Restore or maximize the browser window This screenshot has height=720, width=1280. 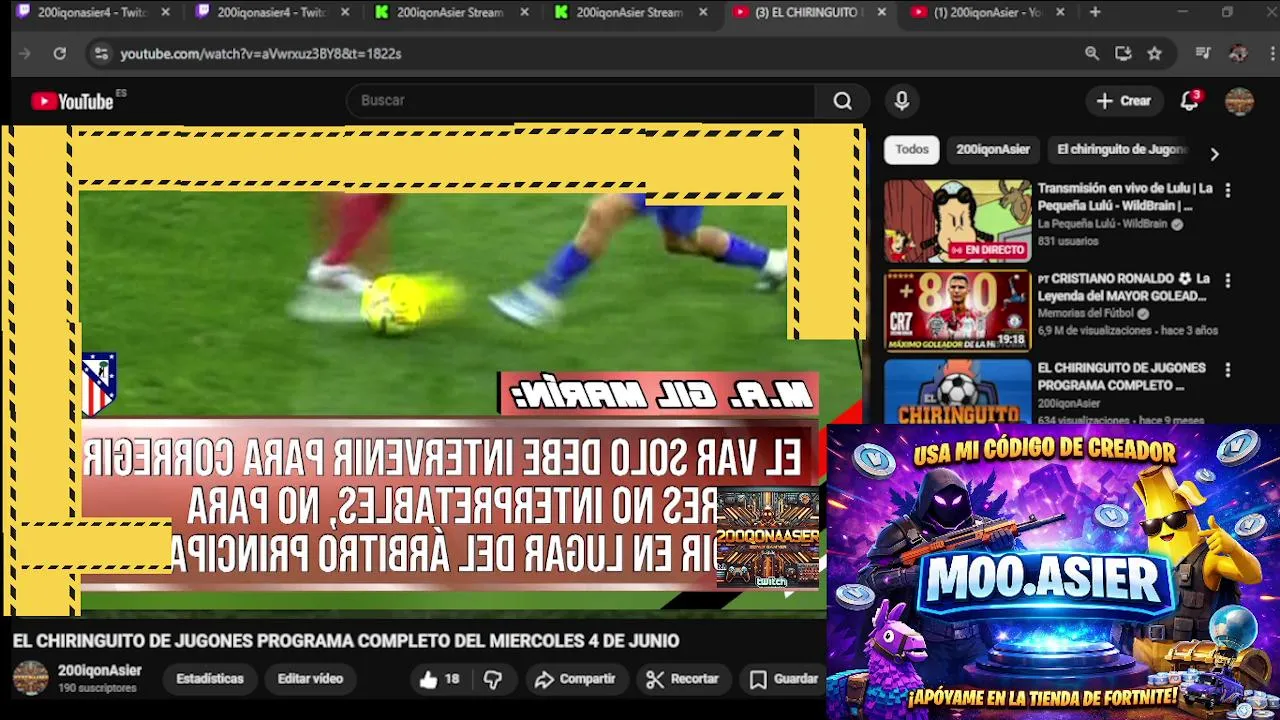[x=1228, y=13]
